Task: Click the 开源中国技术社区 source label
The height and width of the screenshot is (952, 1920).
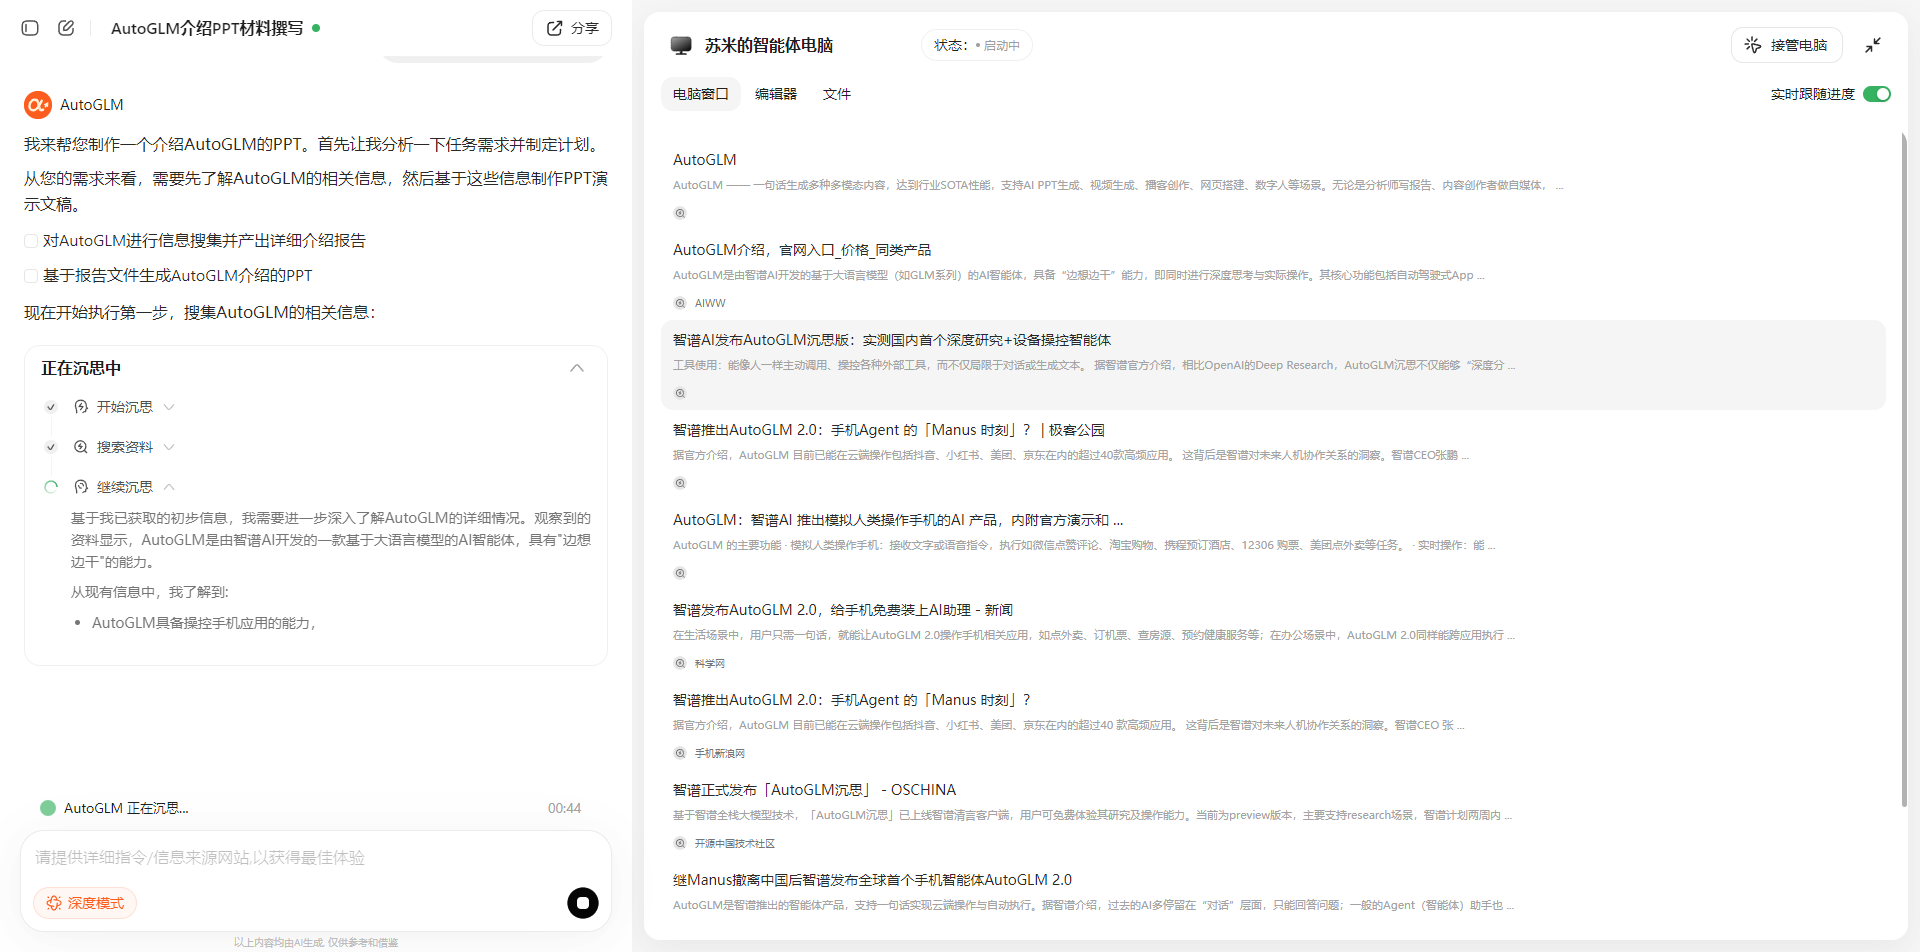Action: click(735, 843)
